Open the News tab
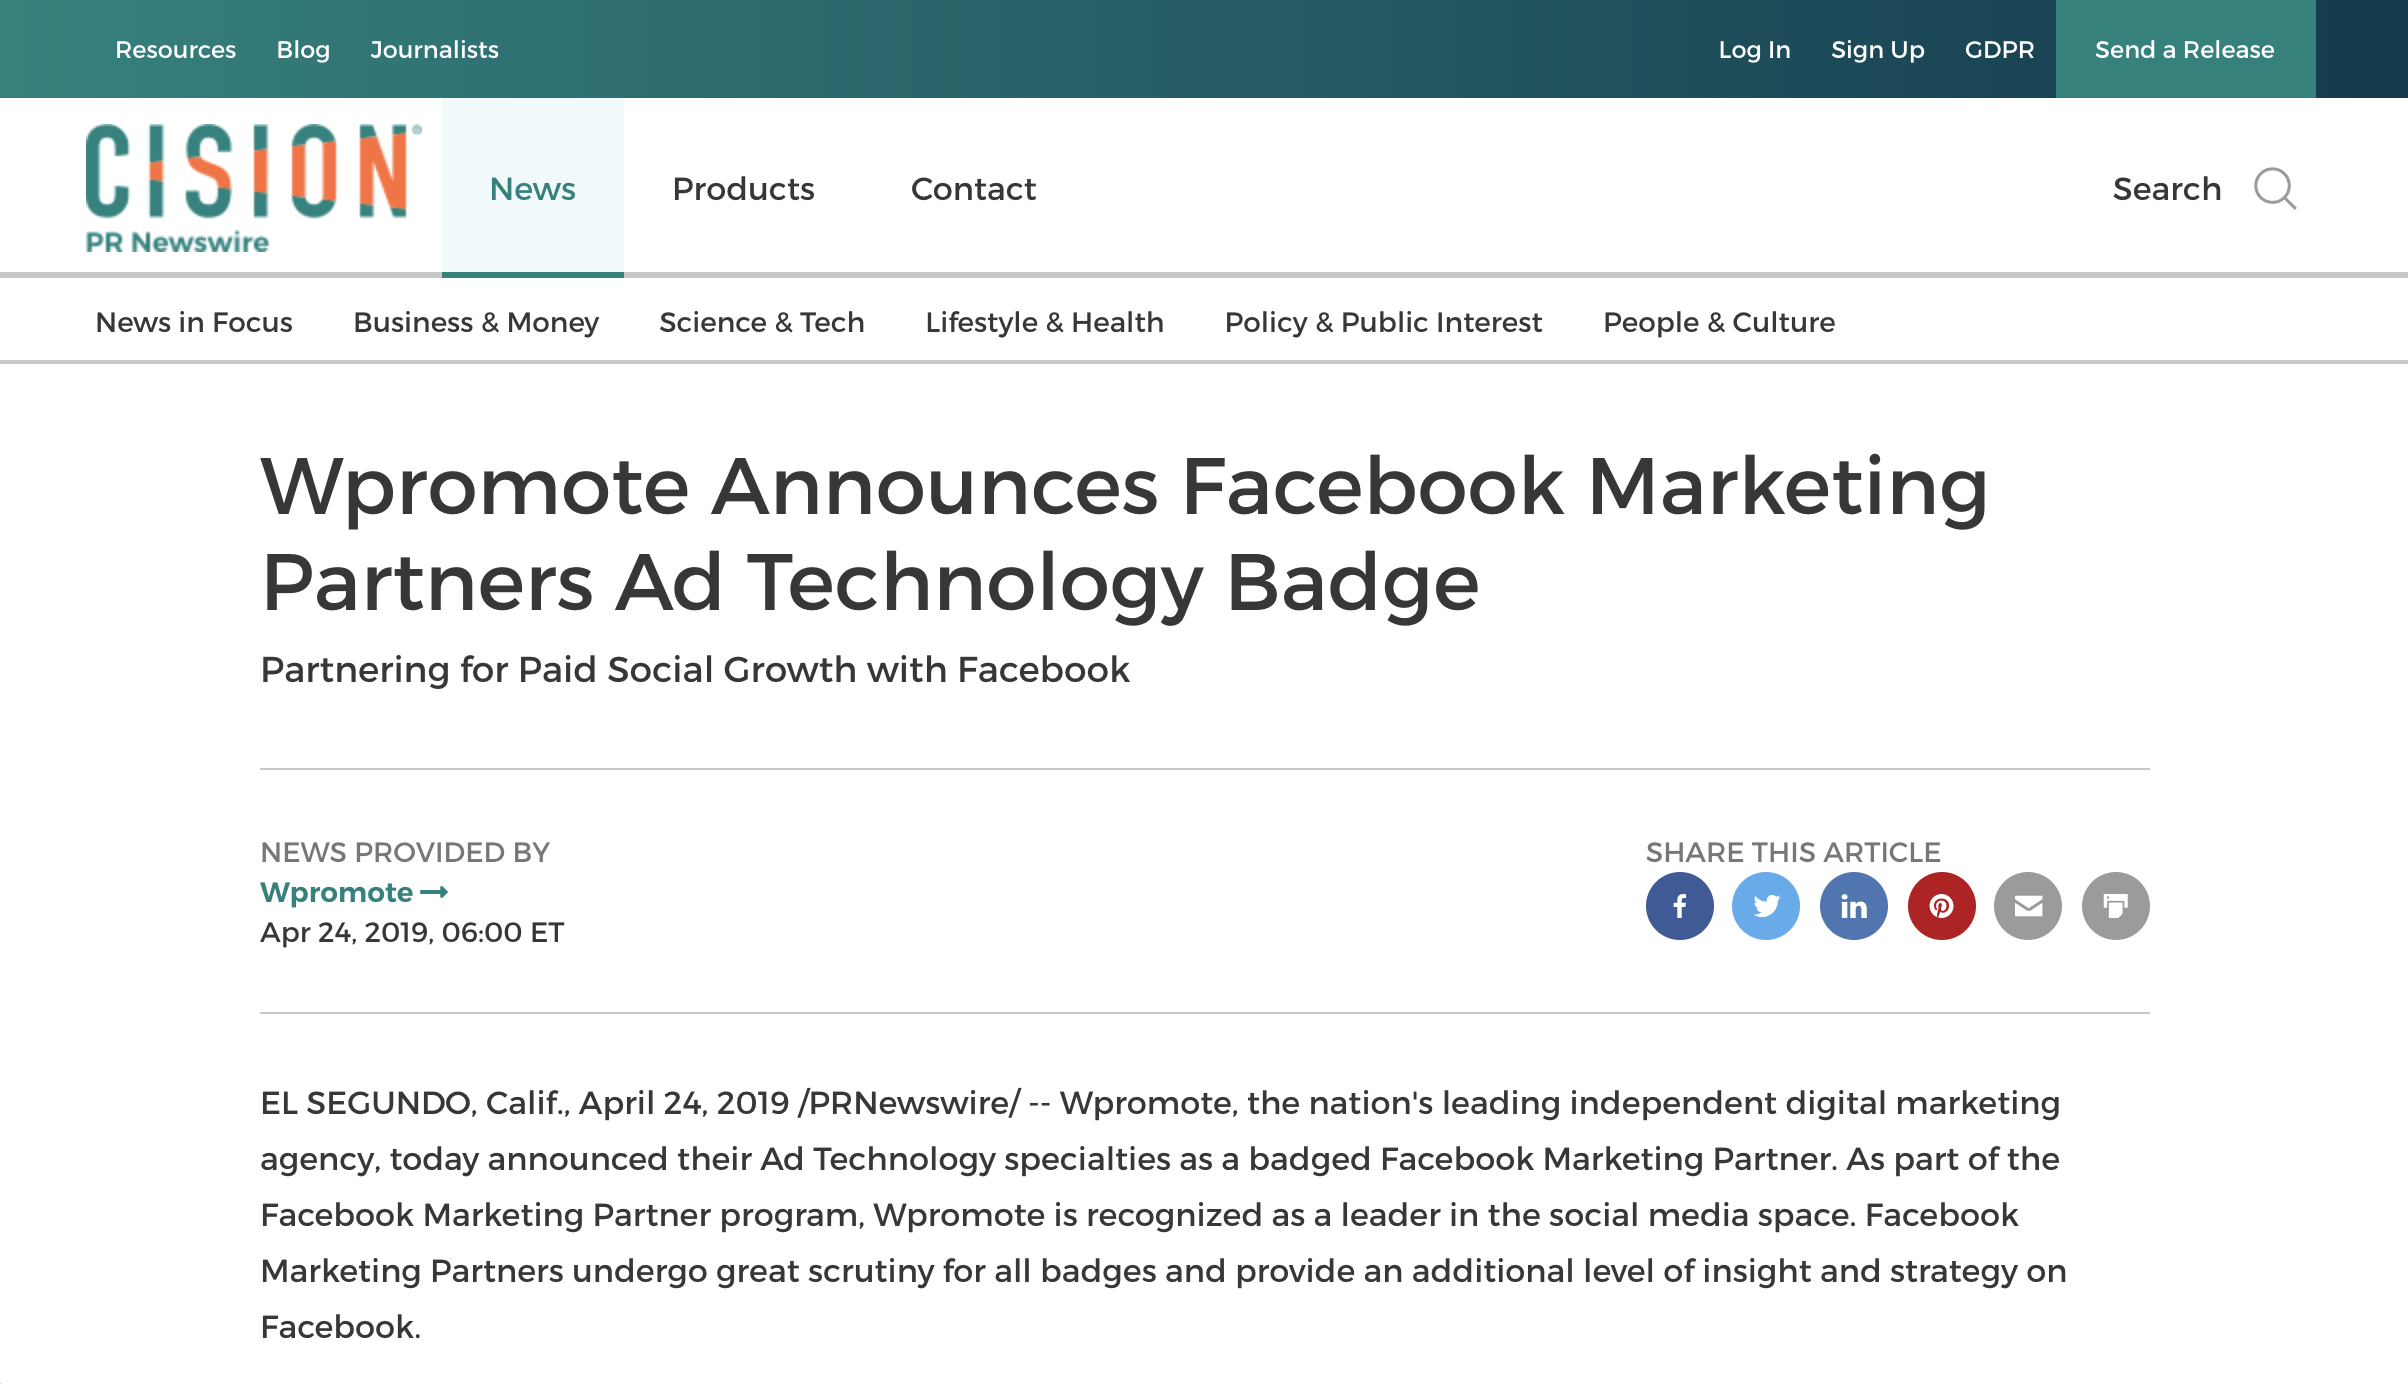Viewport: 2408px width, 1384px height. [x=533, y=188]
